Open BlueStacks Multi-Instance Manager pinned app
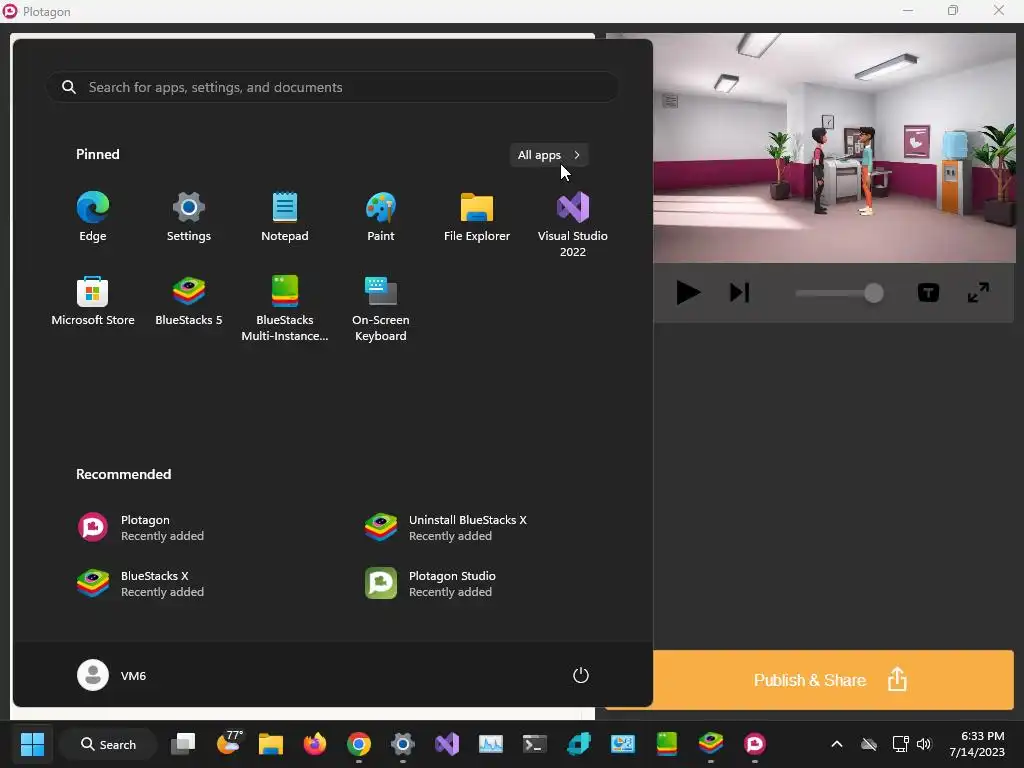The height and width of the screenshot is (768, 1024). click(285, 308)
